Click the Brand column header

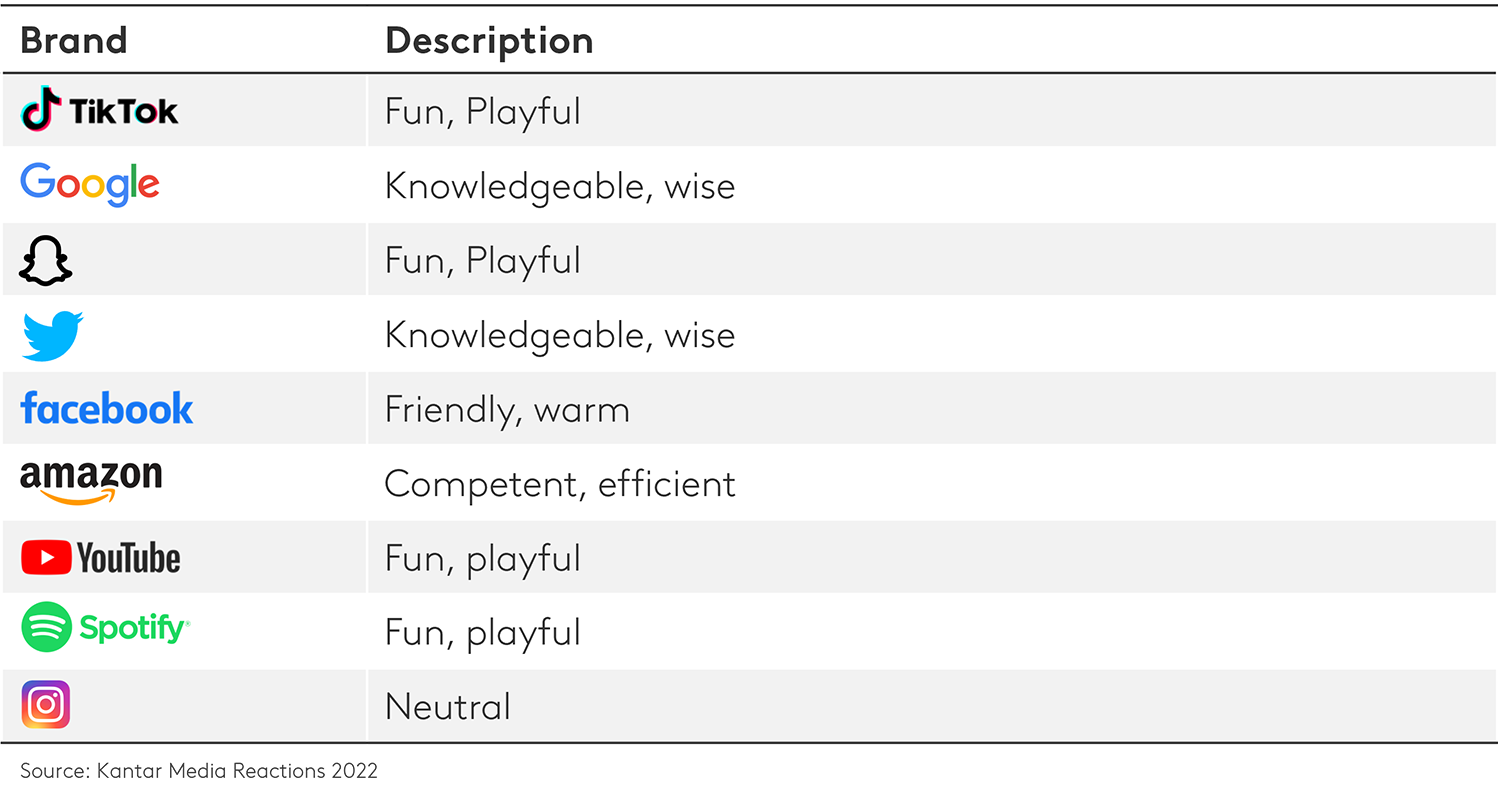point(74,41)
